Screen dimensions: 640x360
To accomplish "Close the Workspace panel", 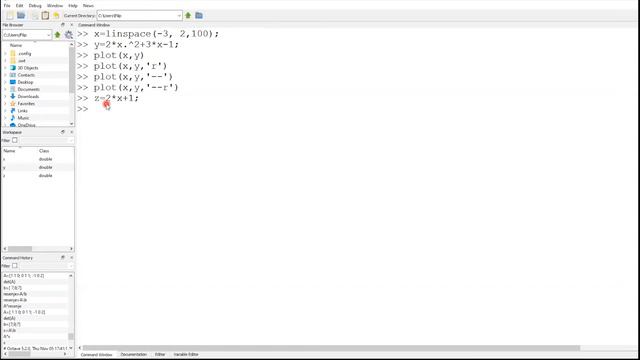I will pos(72,132).
